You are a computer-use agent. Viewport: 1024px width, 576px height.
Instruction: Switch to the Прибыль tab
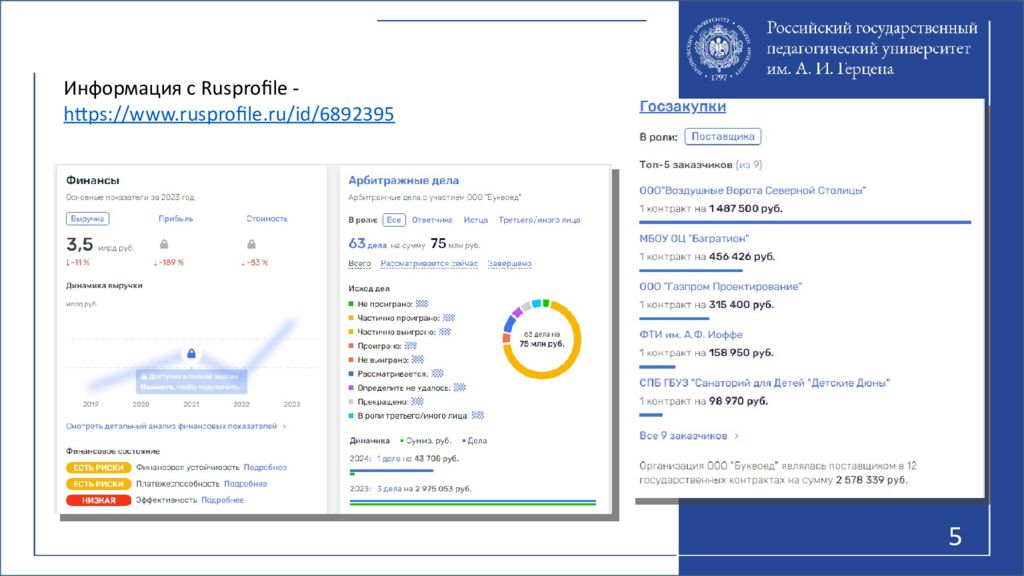click(176, 219)
